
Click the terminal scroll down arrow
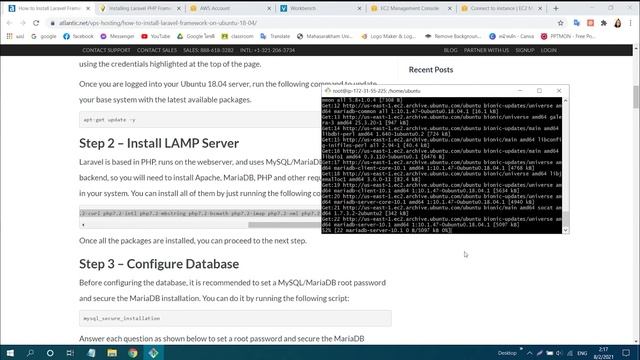(565, 230)
